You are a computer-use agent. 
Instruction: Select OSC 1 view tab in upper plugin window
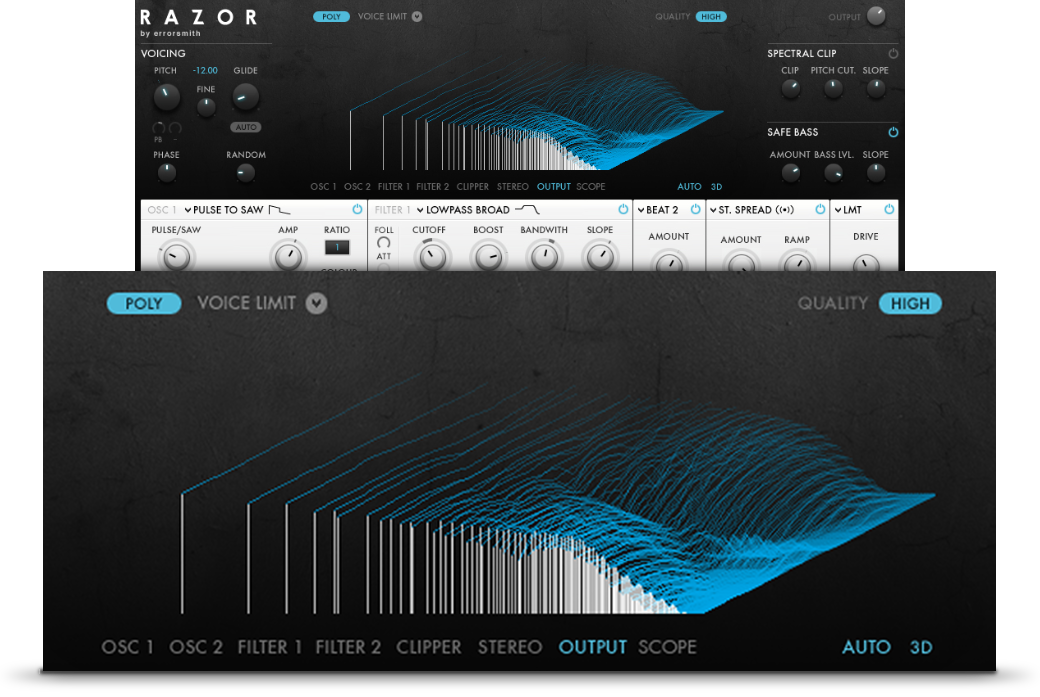[323, 187]
